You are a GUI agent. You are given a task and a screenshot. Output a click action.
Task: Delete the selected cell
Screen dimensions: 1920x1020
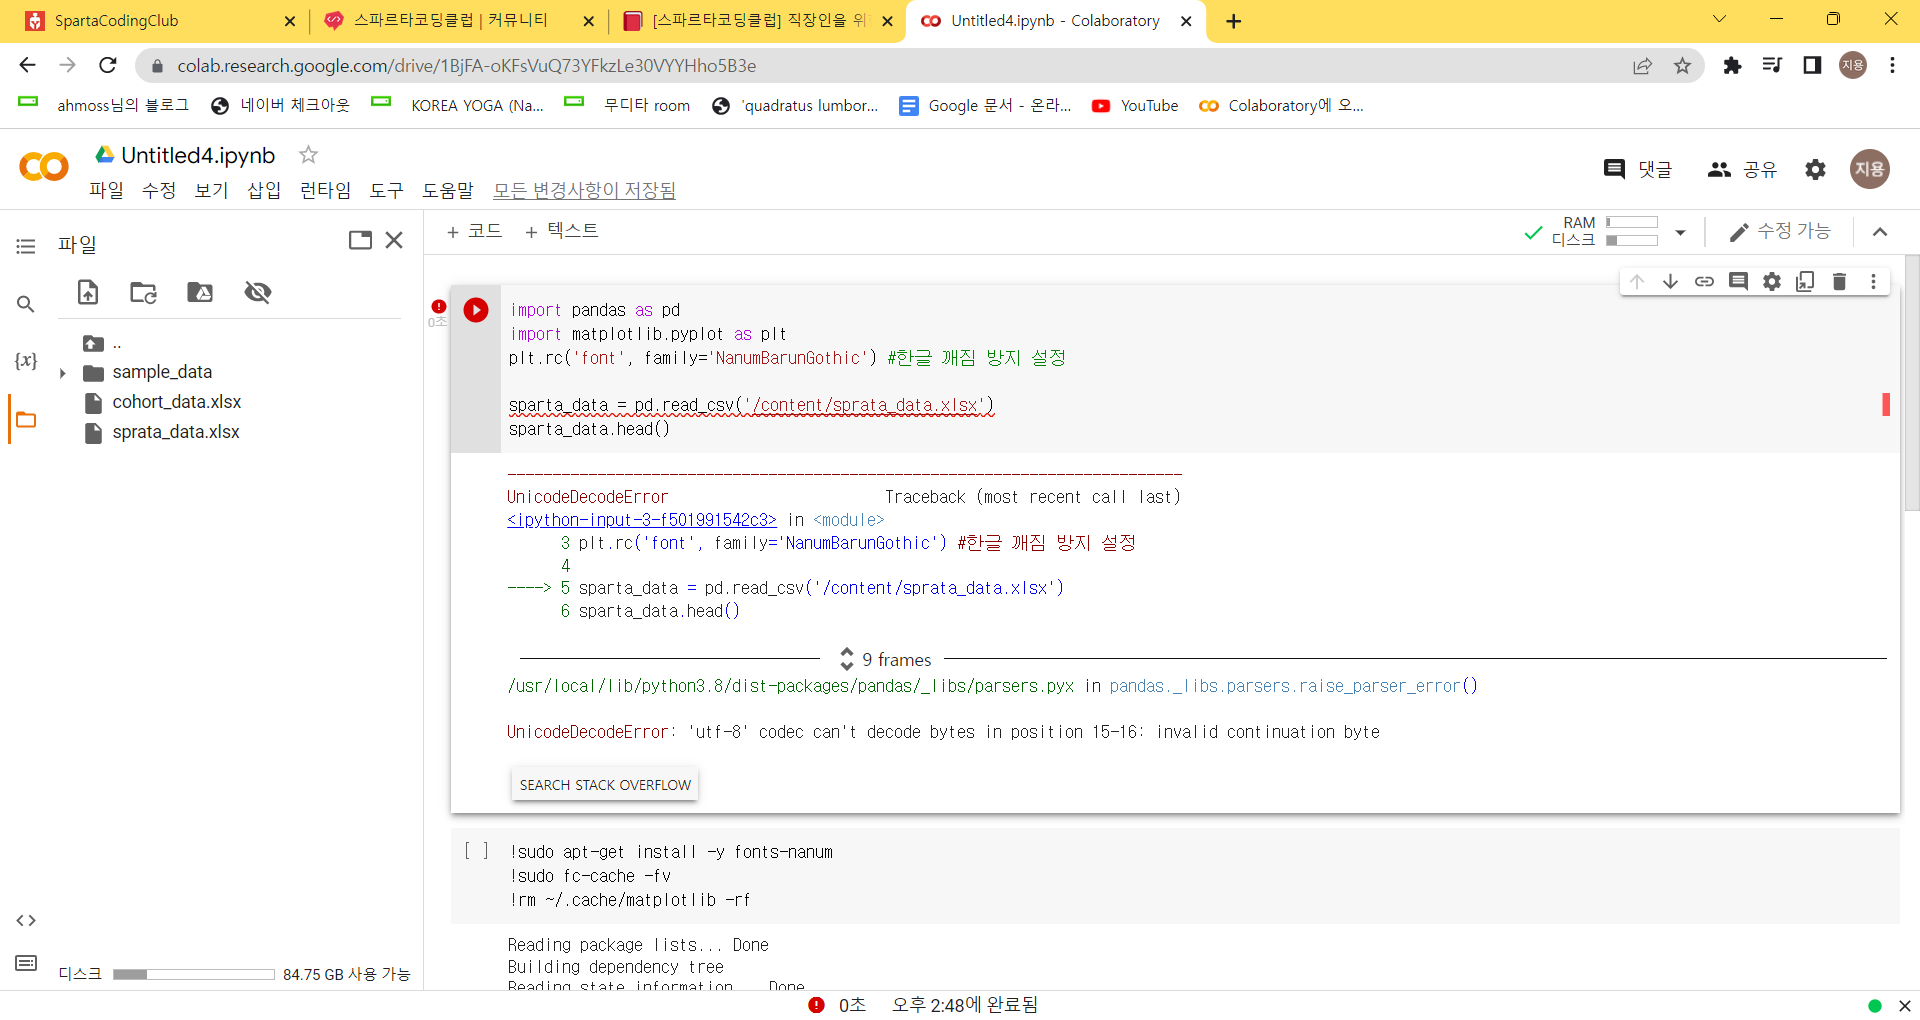(1839, 281)
